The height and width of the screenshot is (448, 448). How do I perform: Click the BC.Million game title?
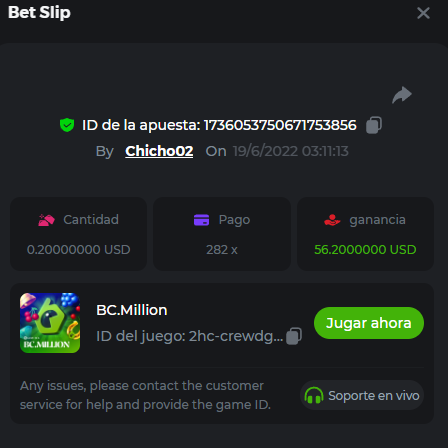click(132, 310)
